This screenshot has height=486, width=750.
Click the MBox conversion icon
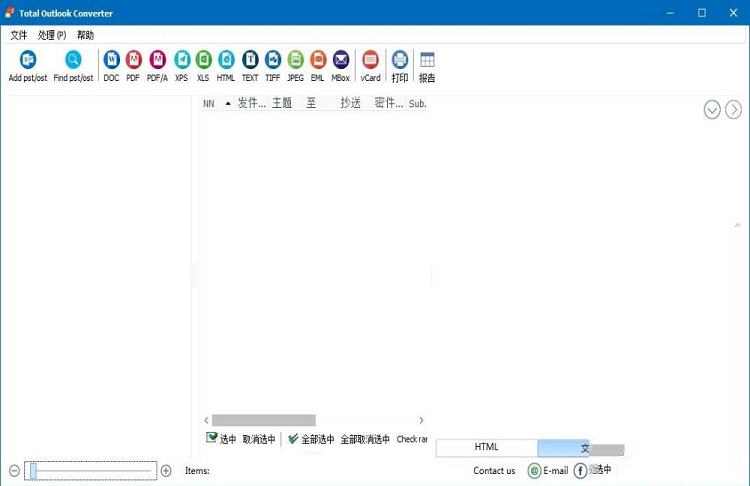click(x=341, y=60)
